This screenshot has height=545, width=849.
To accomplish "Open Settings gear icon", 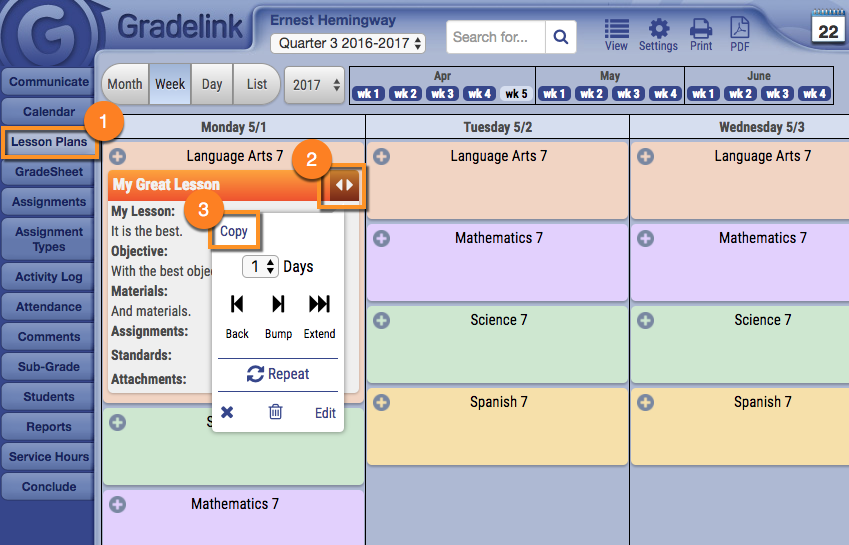I will [658, 29].
